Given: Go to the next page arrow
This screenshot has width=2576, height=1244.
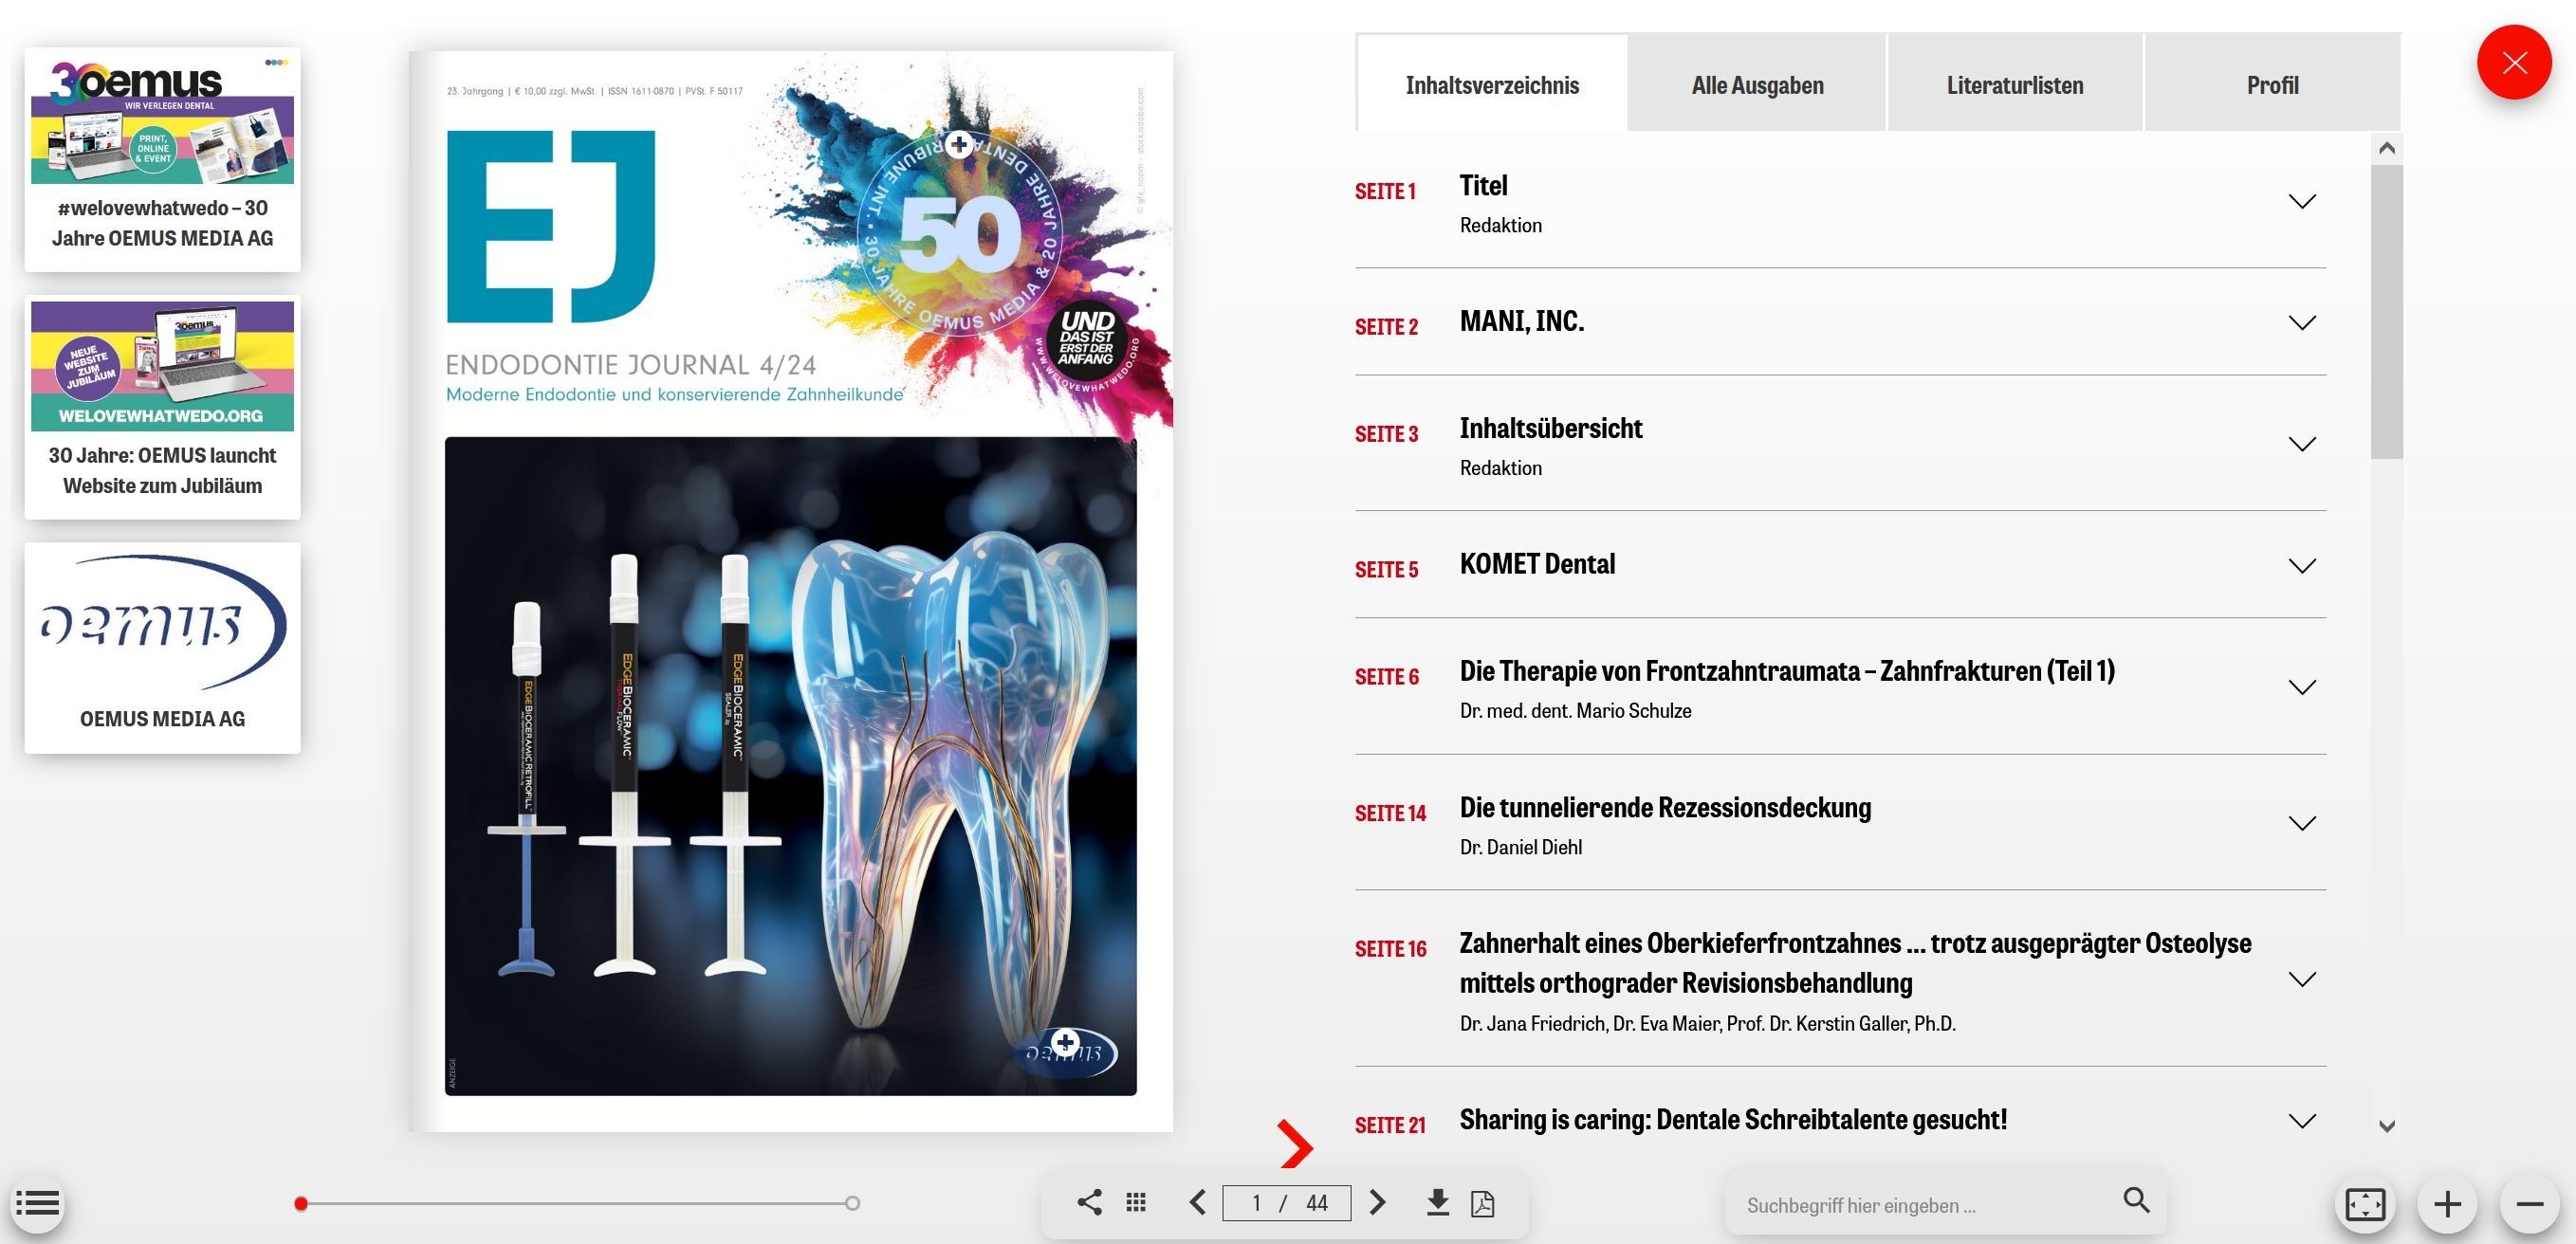Looking at the screenshot, I should click(x=1377, y=1202).
